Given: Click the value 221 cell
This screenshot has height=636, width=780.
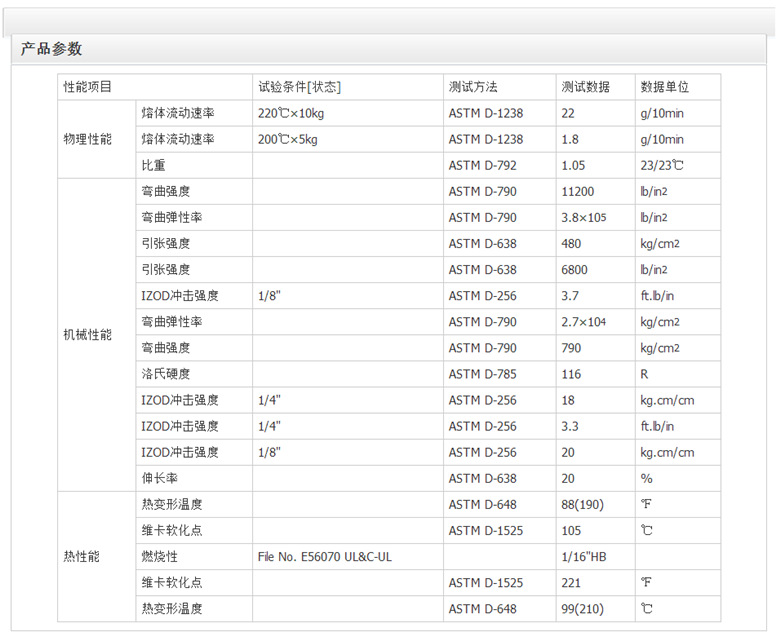Looking at the screenshot, I should click(x=595, y=583).
